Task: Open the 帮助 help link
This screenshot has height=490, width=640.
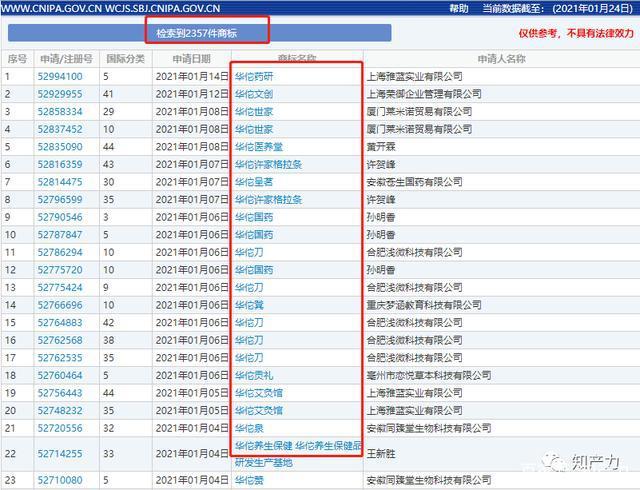Action: click(x=459, y=9)
